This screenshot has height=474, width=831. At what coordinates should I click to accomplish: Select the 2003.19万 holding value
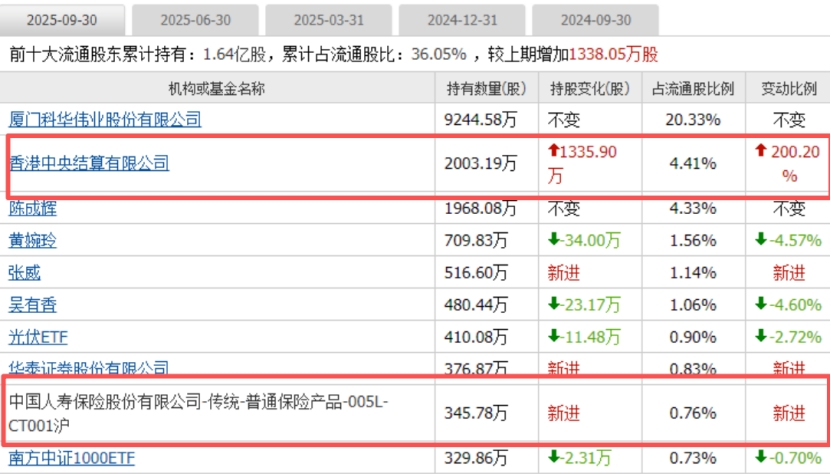[480, 163]
